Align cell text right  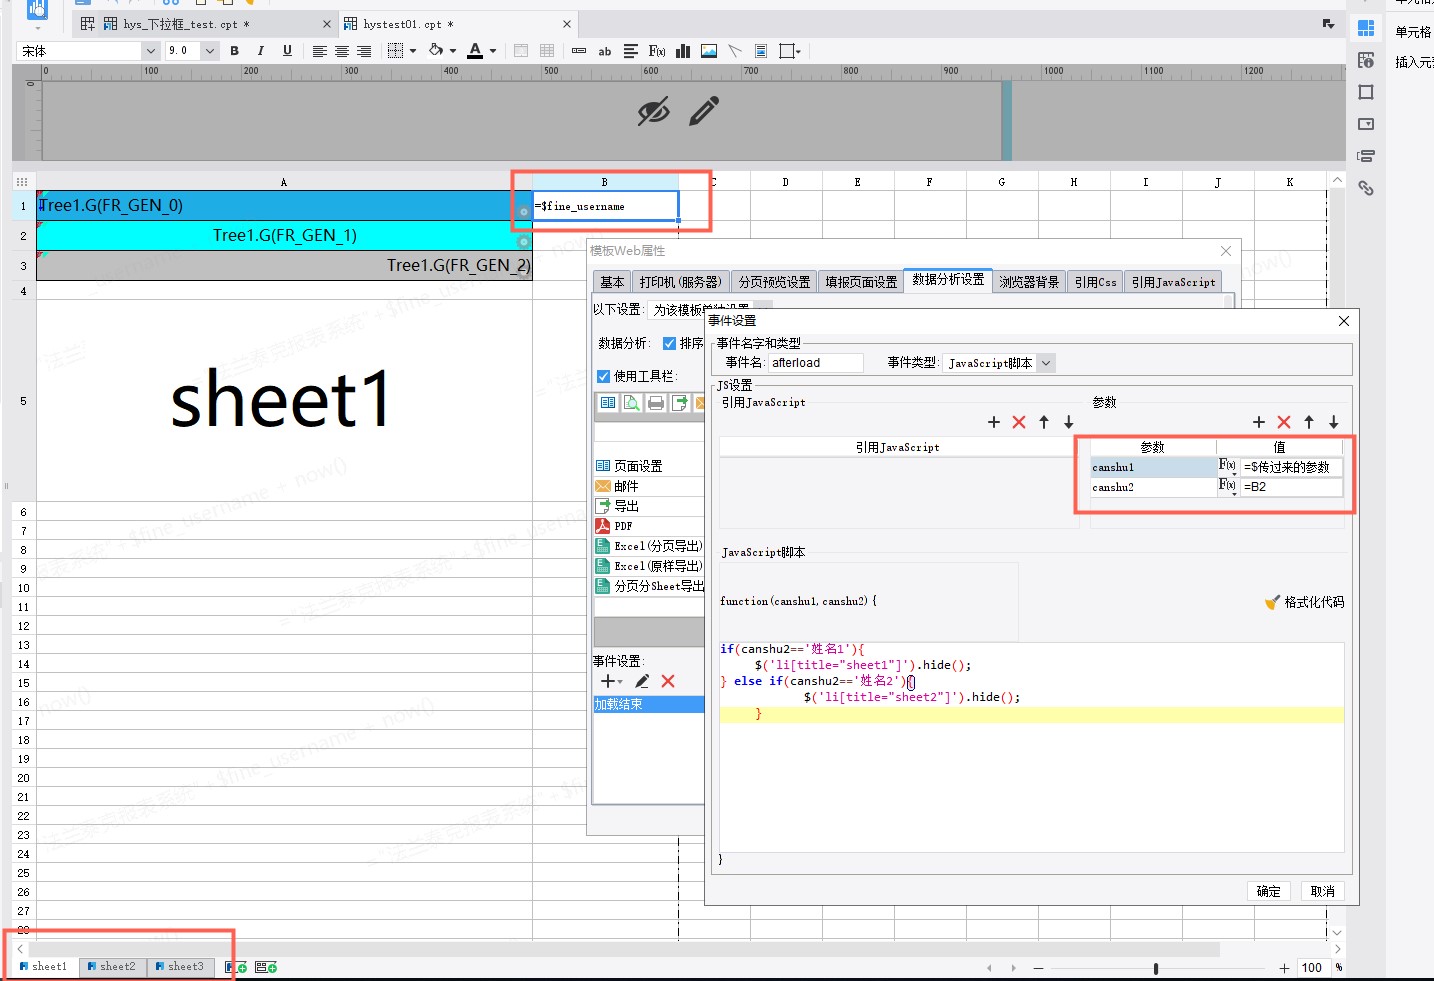(x=364, y=51)
